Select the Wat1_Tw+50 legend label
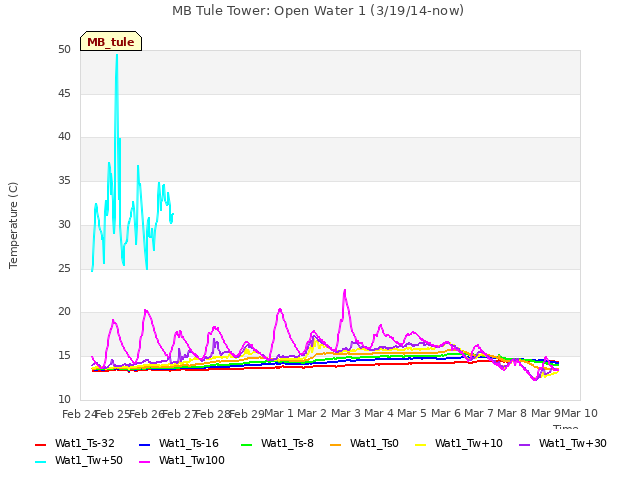This screenshot has height=480, width=640. click(x=89, y=461)
